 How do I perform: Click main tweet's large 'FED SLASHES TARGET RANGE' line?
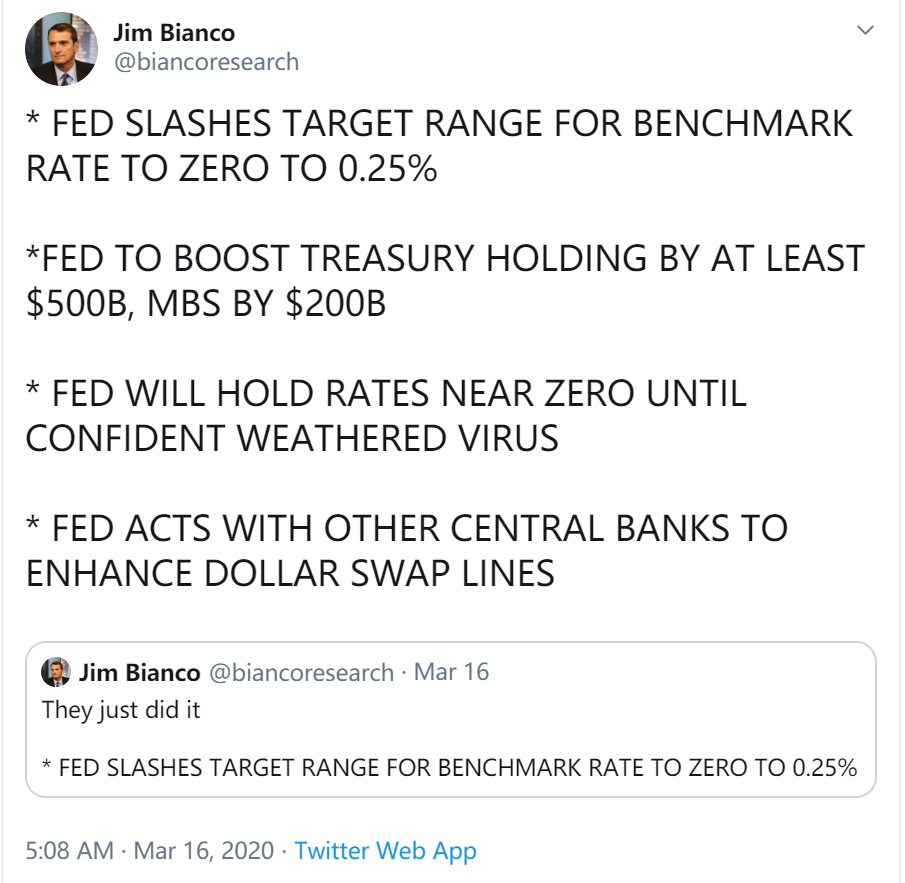click(x=440, y=124)
